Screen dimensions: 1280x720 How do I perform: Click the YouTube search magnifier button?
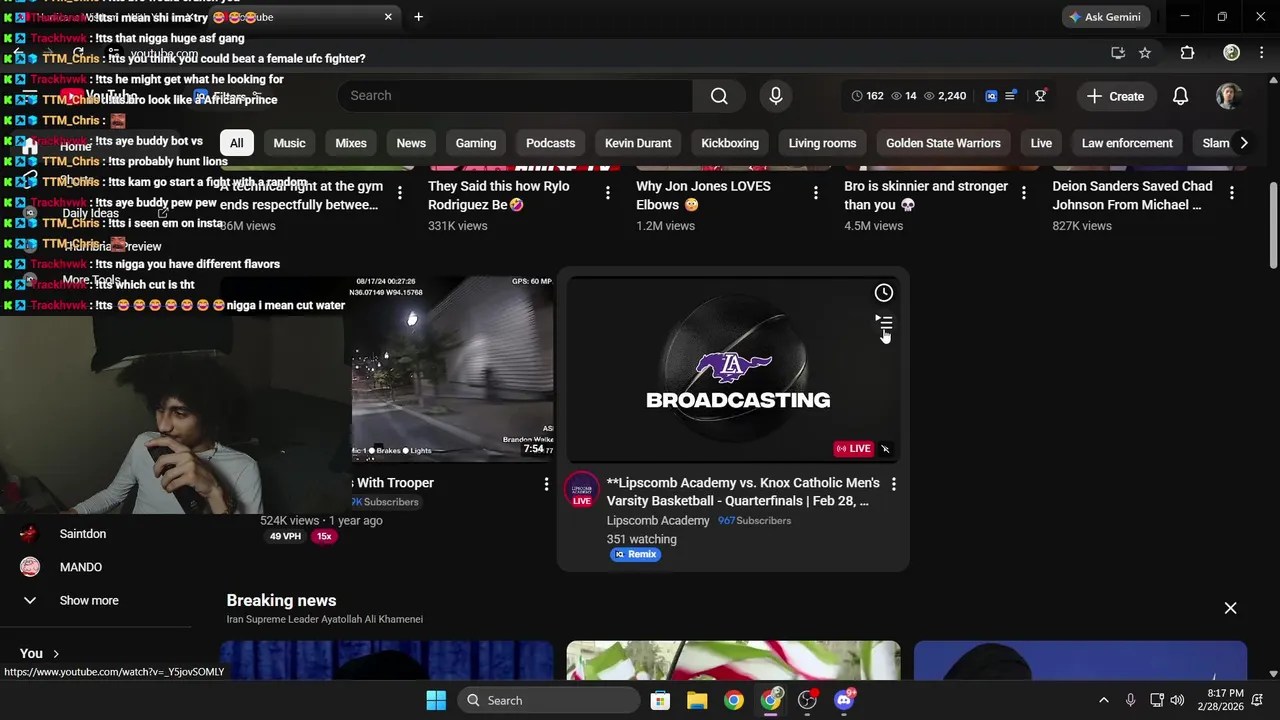pos(719,96)
